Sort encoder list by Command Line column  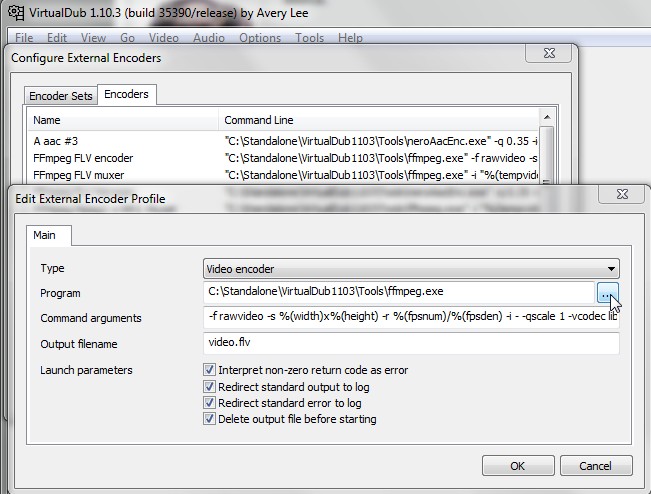pos(379,120)
